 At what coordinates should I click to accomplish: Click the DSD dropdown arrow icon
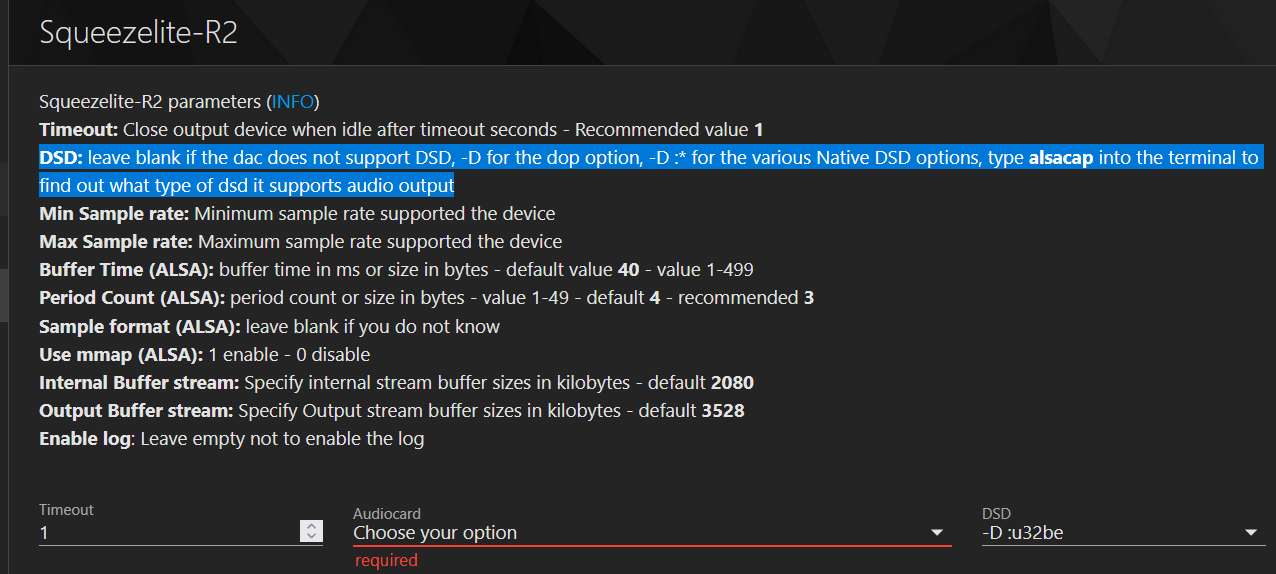tap(1251, 533)
